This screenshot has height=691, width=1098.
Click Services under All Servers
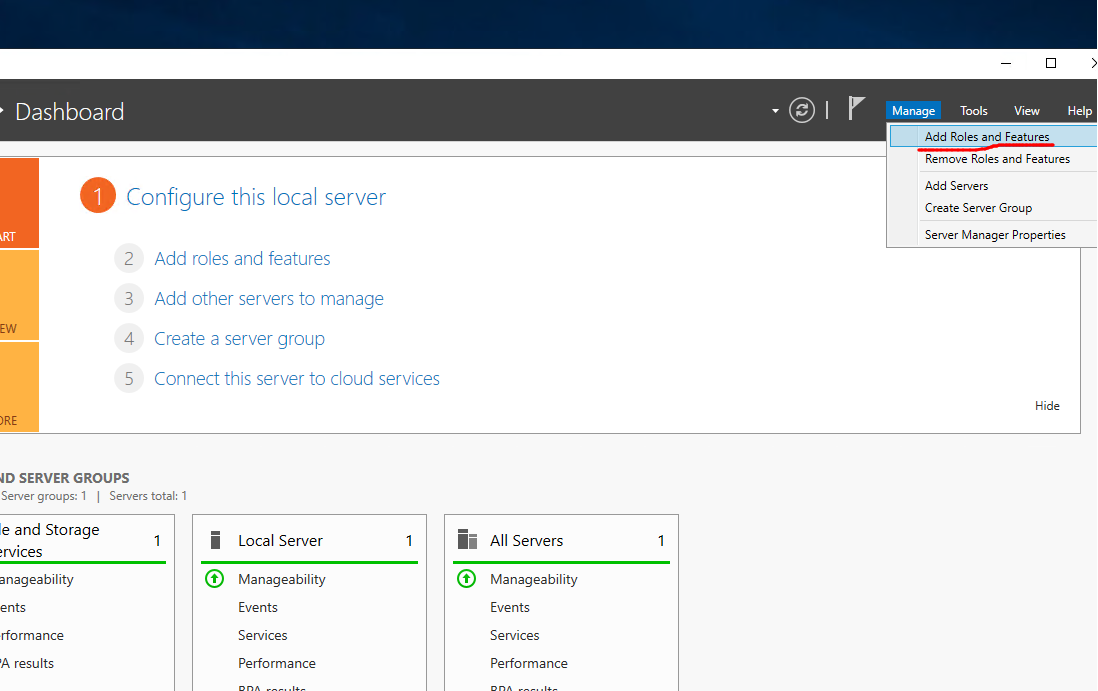pyautogui.click(x=515, y=635)
